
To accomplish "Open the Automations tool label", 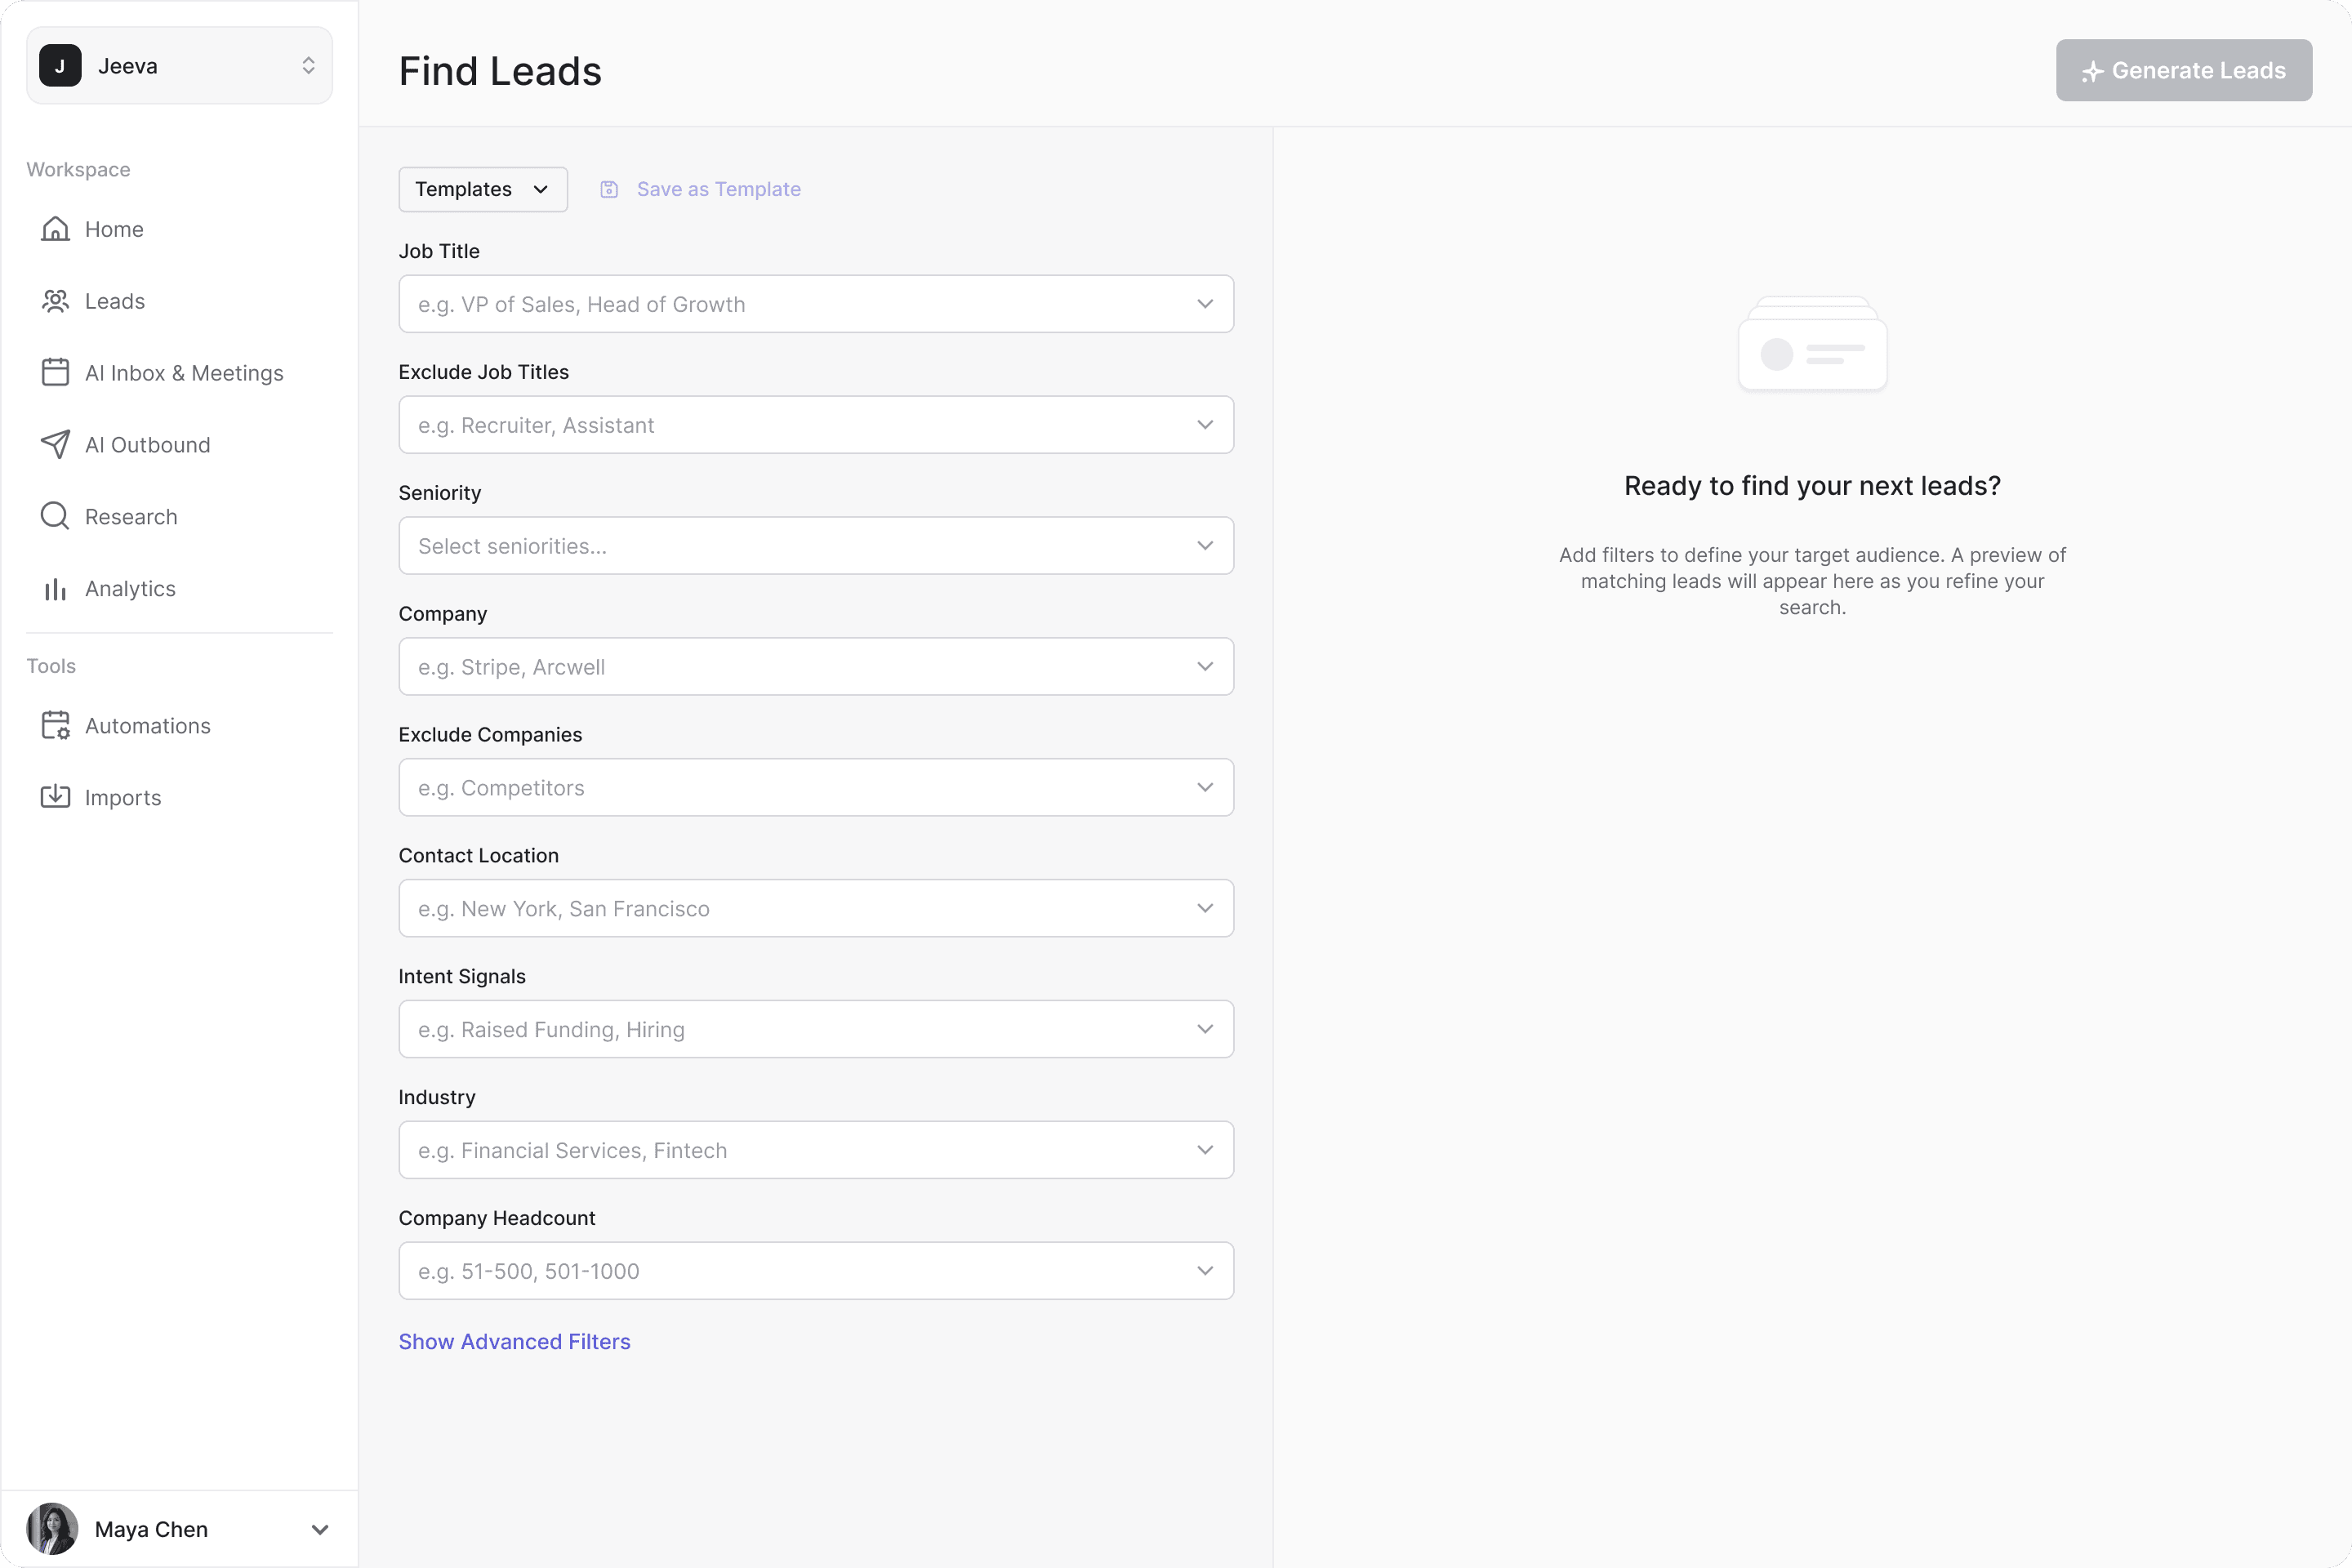I will click(148, 726).
